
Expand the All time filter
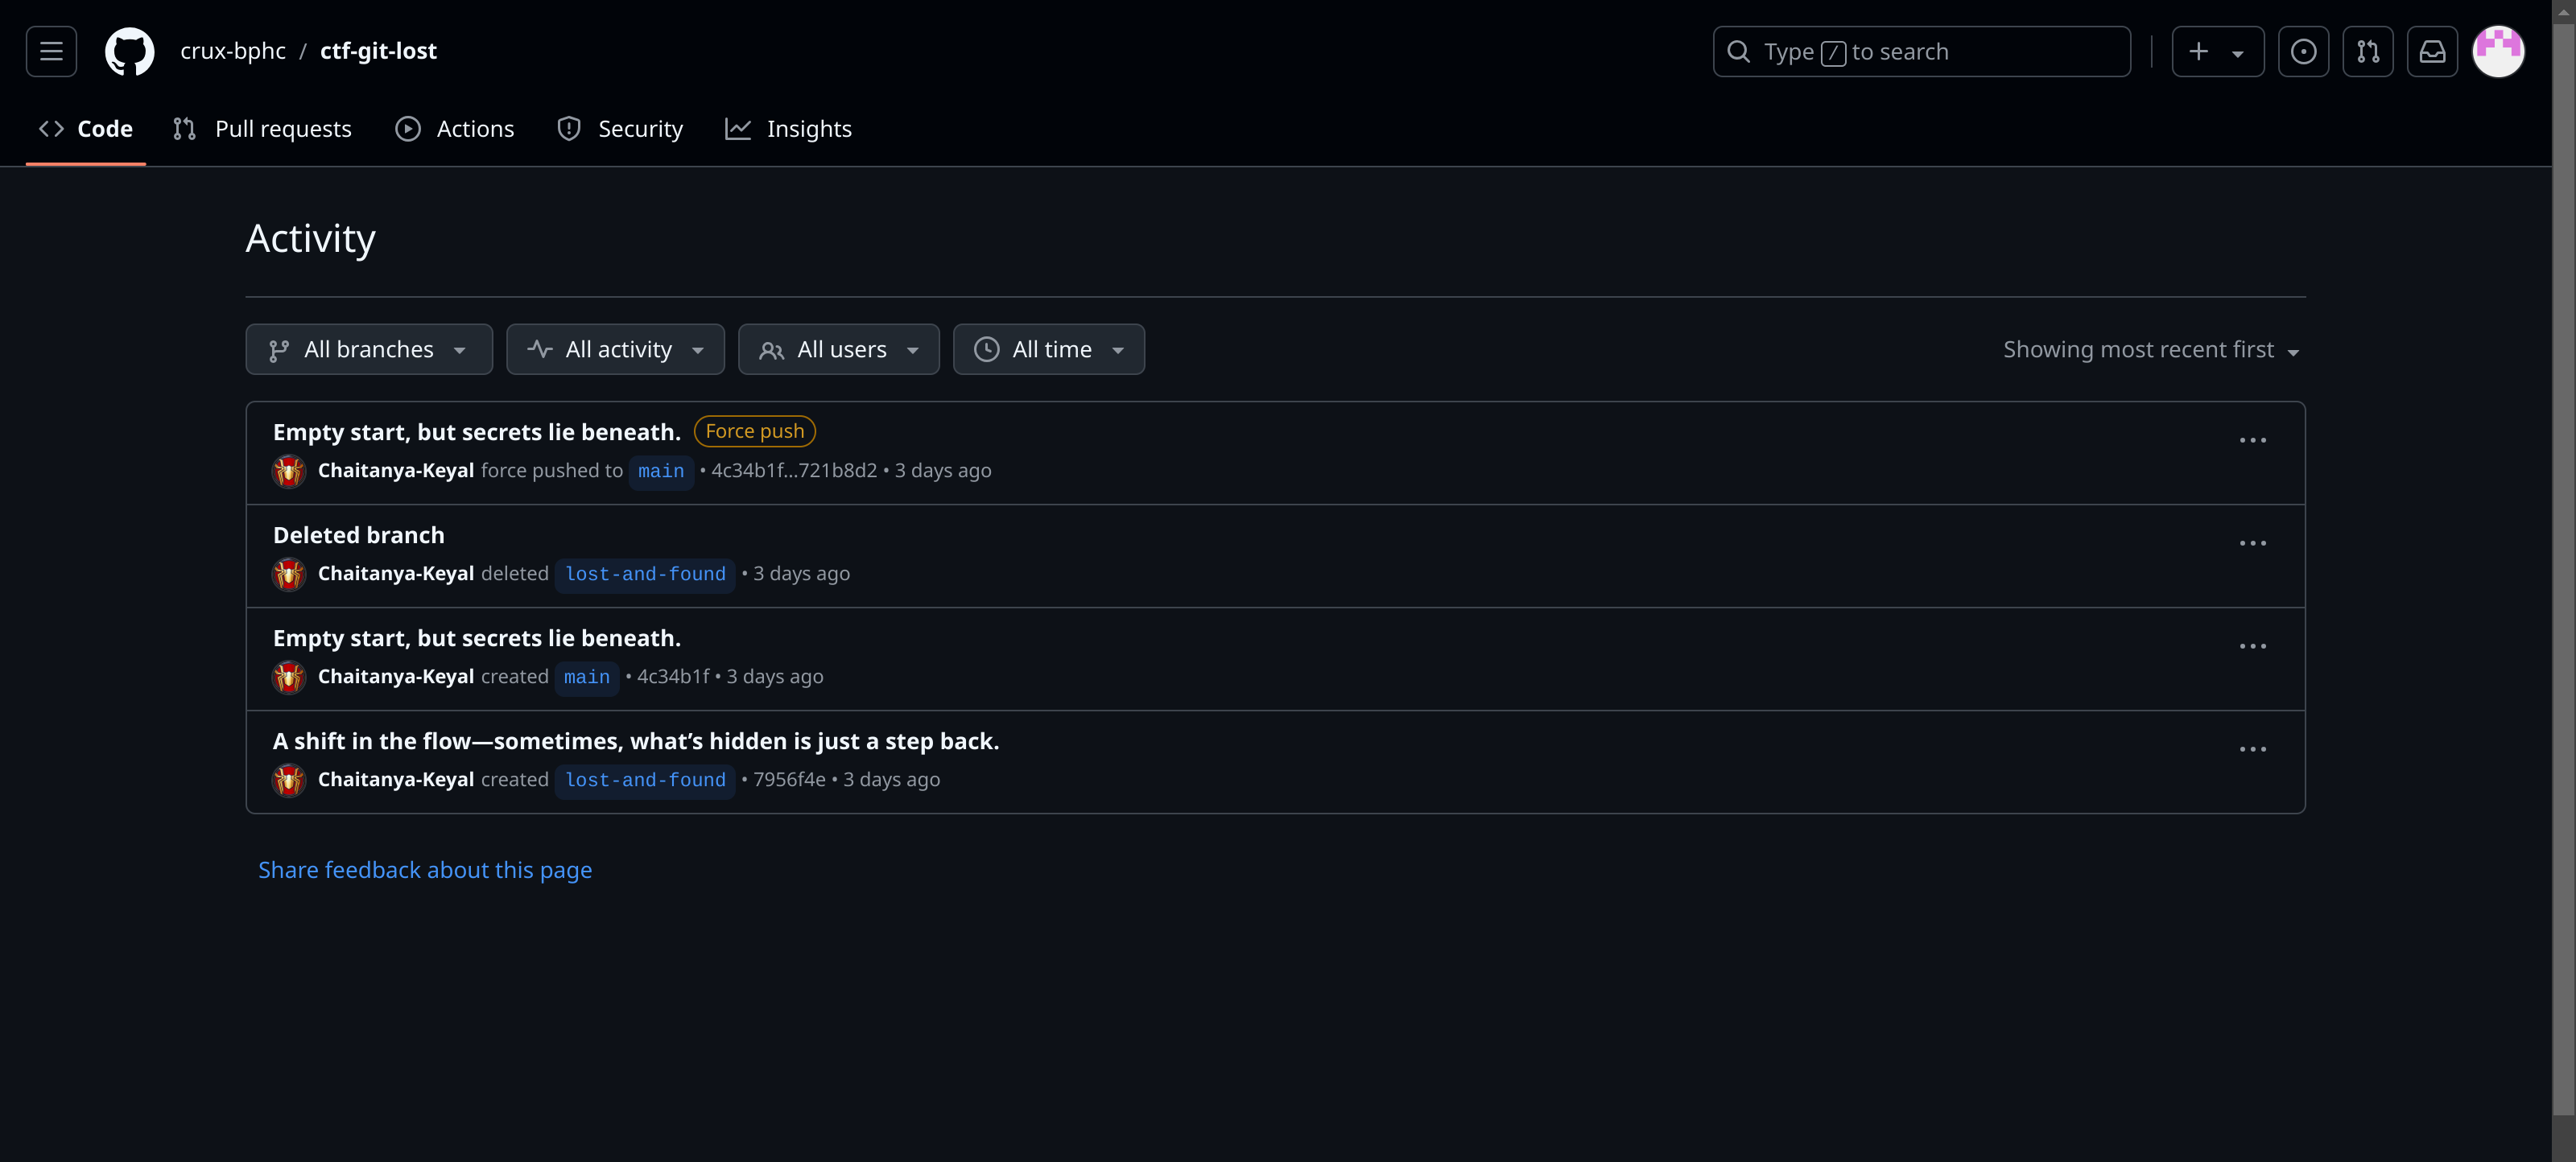(1048, 349)
